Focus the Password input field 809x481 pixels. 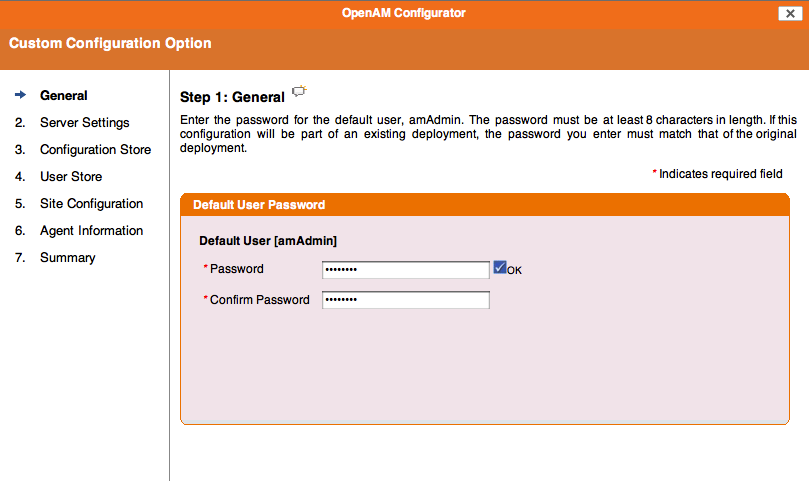coord(406,270)
